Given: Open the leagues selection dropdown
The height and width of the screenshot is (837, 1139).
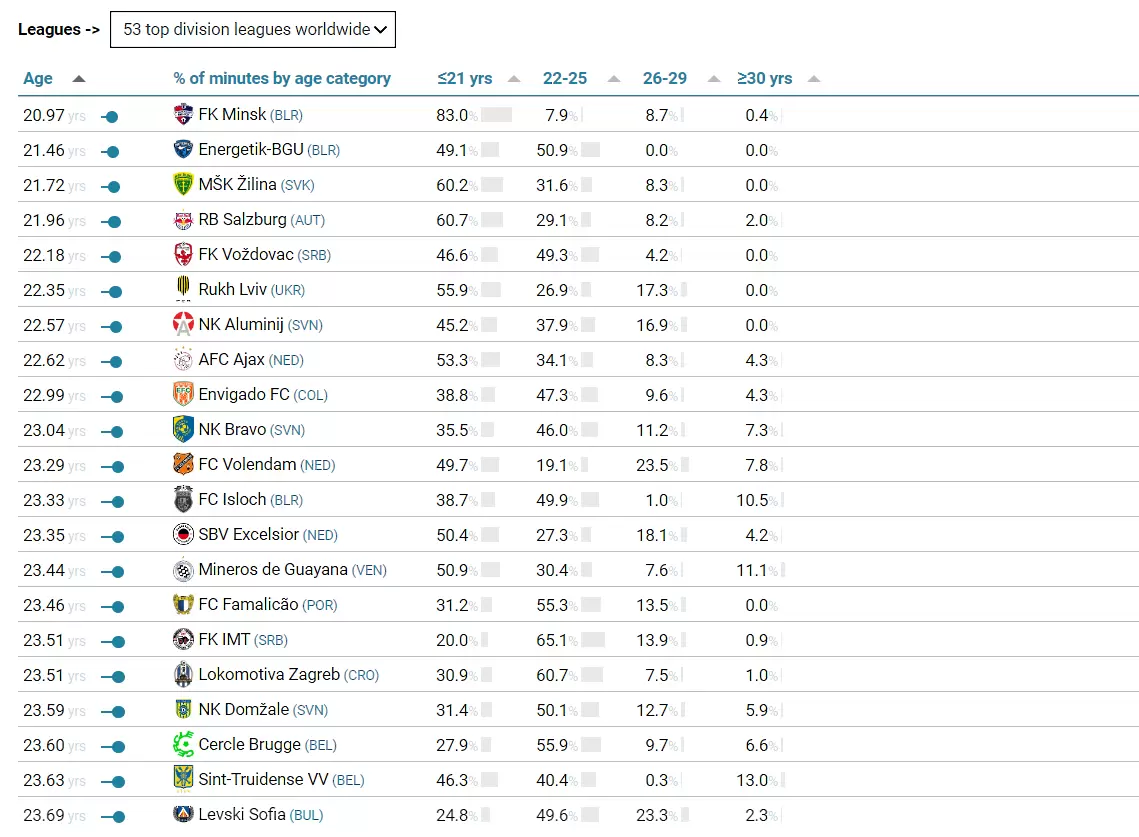Looking at the screenshot, I should point(253,30).
